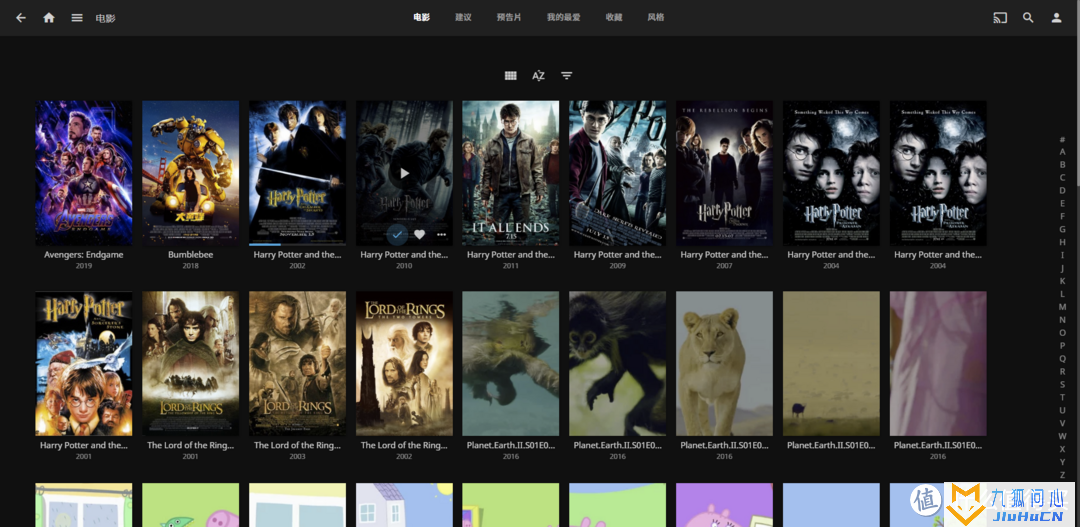
Task: Open the Avengers: Endgame poster
Action: tap(84, 173)
